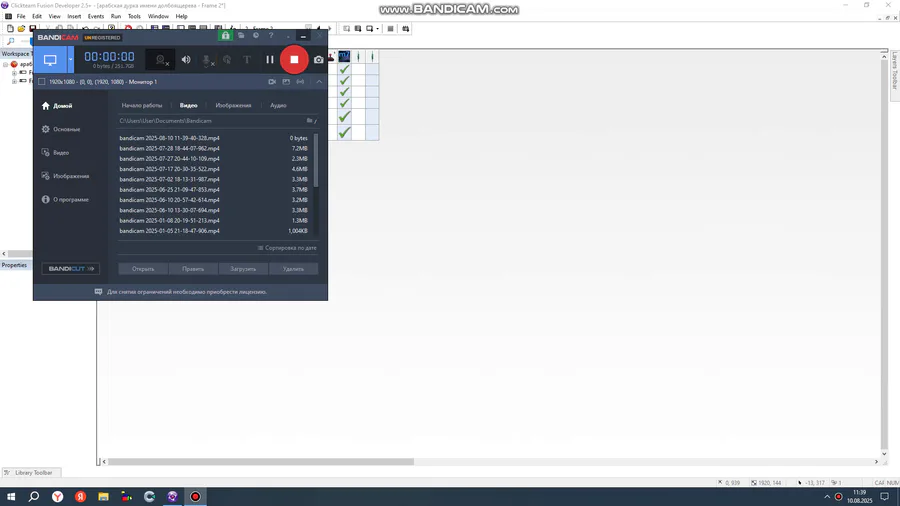The image size is (900, 506).
Task: Toggle Bandicam's microphone icon
Action: [207, 60]
